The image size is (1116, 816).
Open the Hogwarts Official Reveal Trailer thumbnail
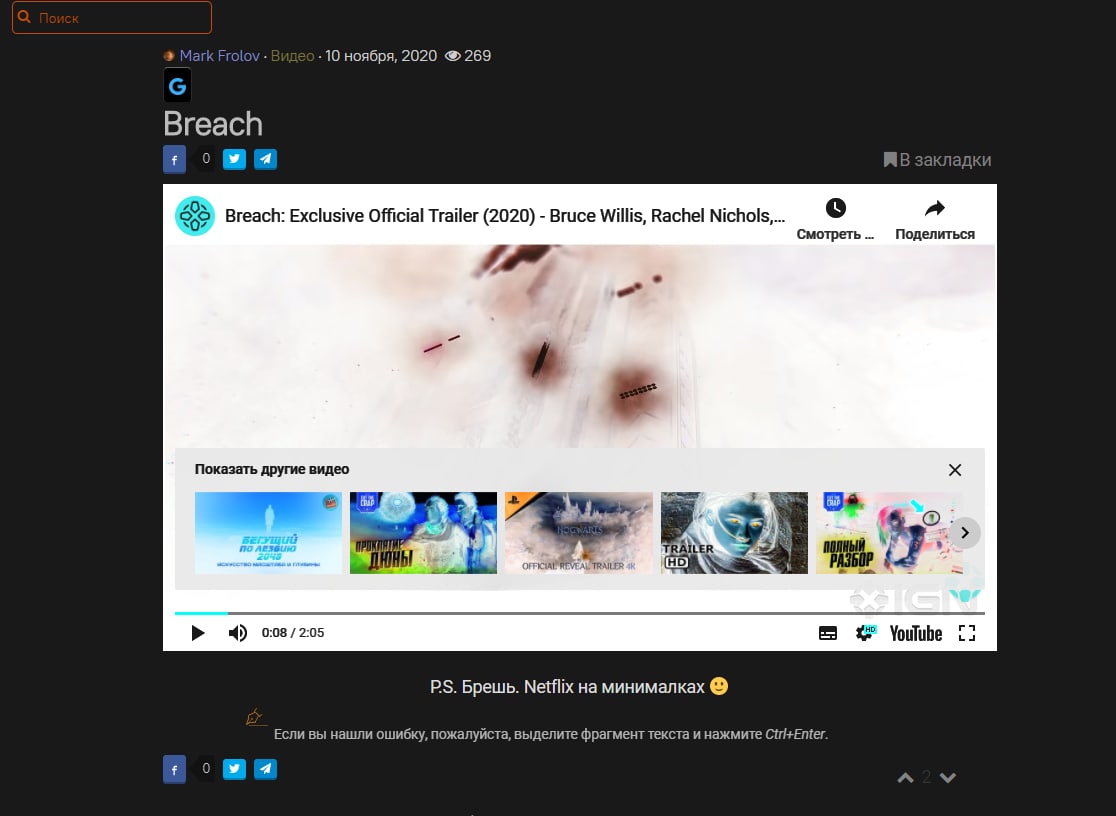click(x=579, y=533)
